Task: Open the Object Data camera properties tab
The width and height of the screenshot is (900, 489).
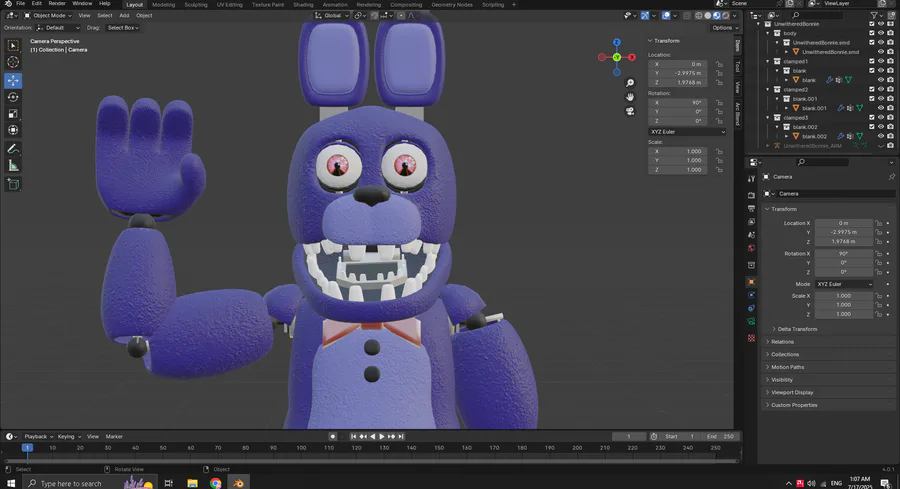Action: 751,321
